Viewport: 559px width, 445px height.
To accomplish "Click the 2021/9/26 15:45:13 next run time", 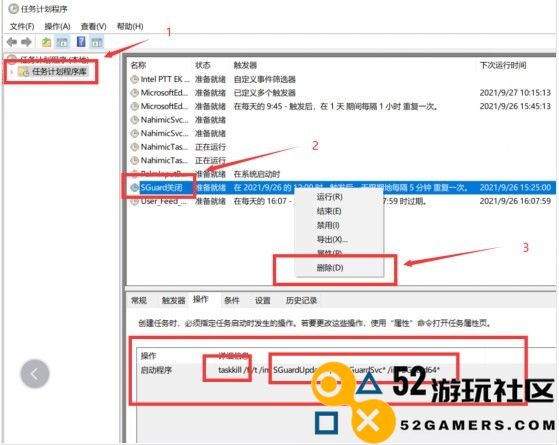I will pos(515,106).
